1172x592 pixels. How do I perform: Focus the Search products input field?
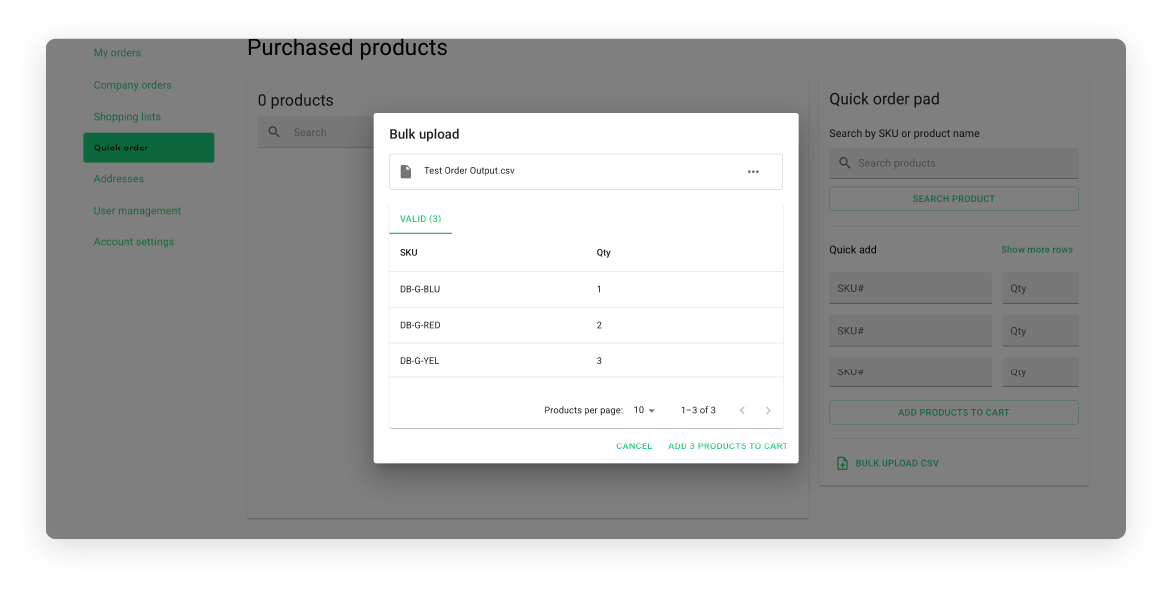(954, 163)
